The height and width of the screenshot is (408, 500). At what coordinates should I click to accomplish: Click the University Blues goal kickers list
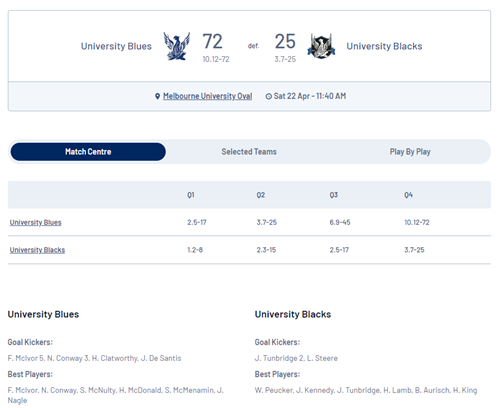[x=94, y=358]
